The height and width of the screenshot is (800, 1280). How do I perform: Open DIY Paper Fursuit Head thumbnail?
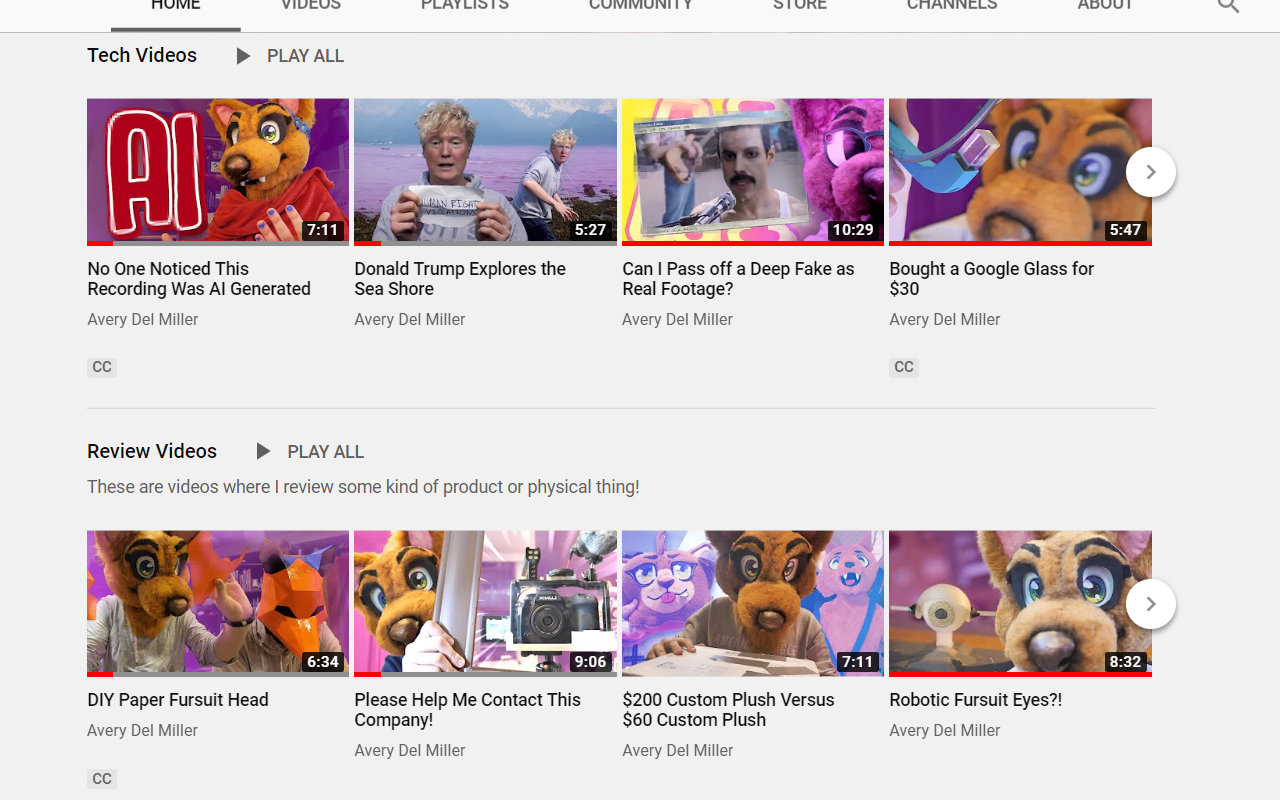(218, 603)
